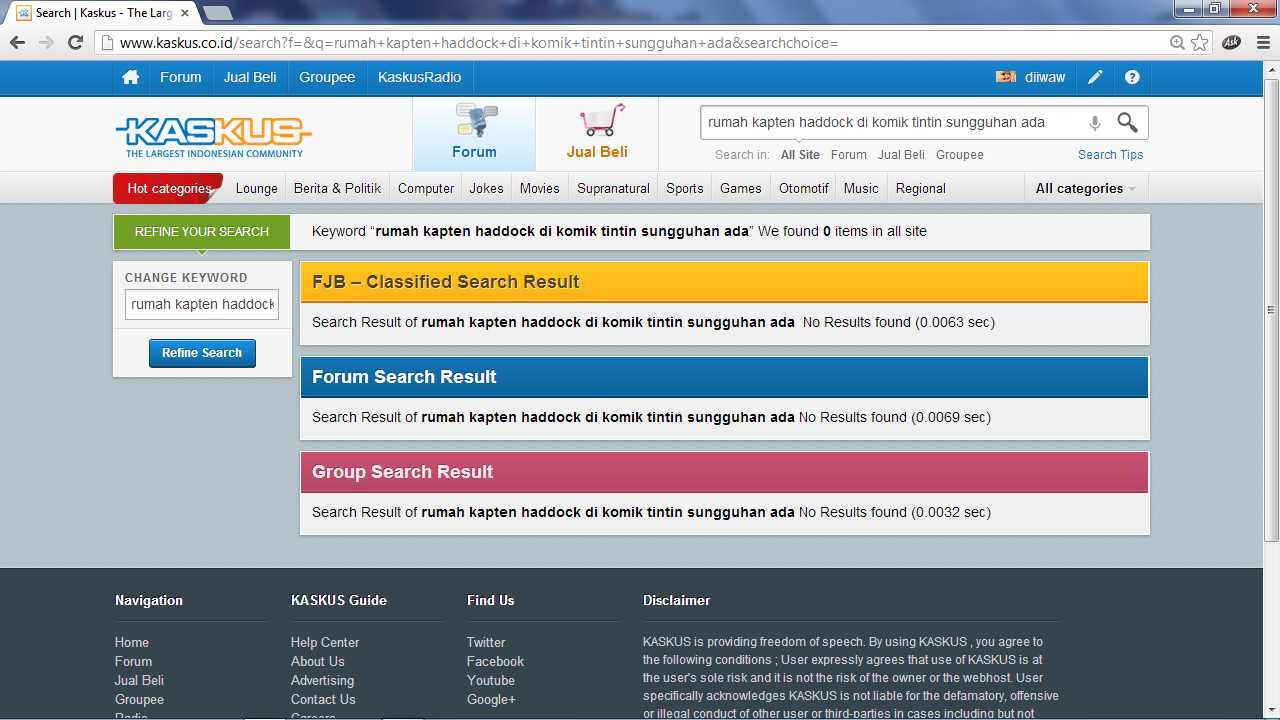The width and height of the screenshot is (1280, 720).
Task: Open the Advertising footer link
Action: coord(322,681)
